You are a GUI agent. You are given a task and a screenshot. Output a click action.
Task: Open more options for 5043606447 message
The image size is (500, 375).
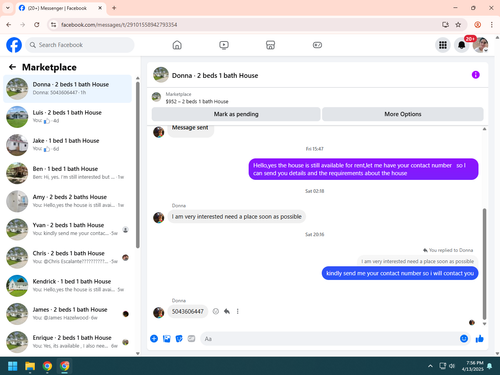coord(238,311)
